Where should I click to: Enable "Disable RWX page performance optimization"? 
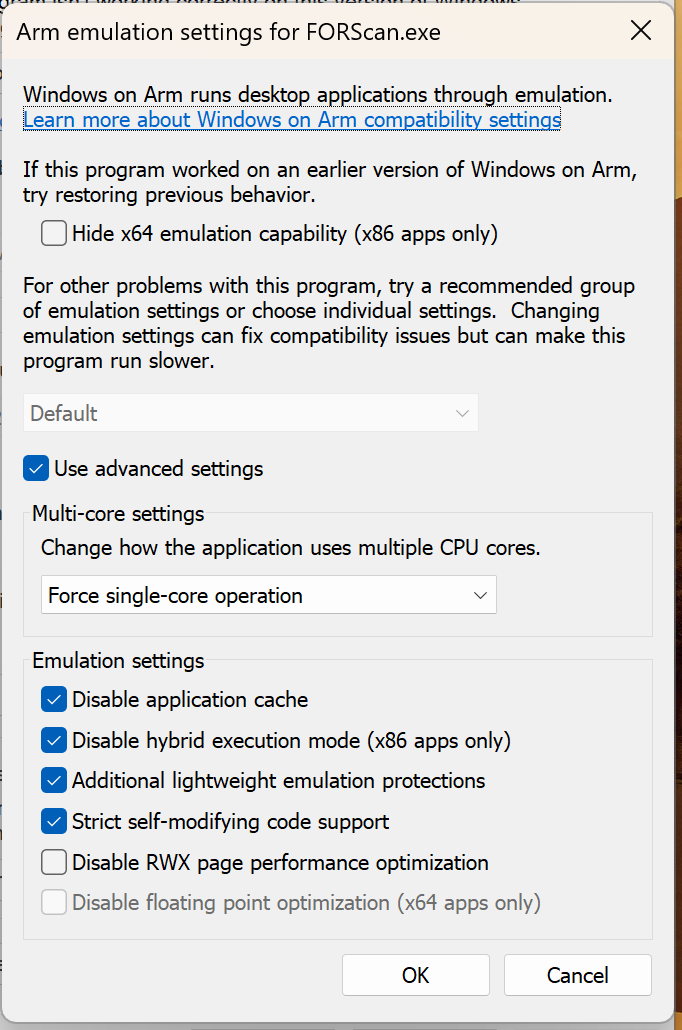(54, 862)
